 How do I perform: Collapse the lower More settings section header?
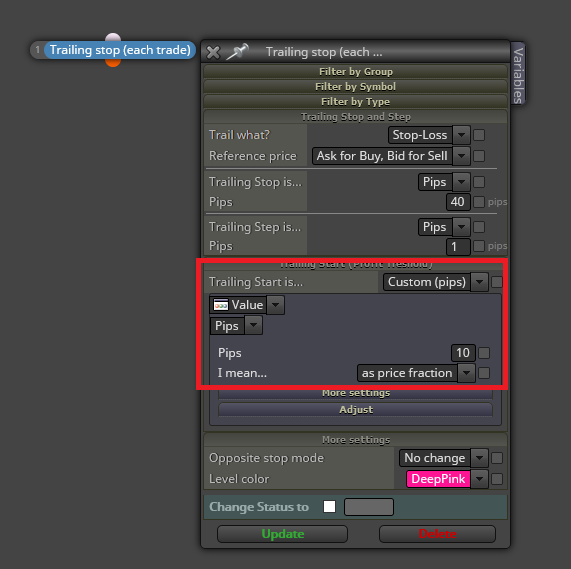(355, 440)
